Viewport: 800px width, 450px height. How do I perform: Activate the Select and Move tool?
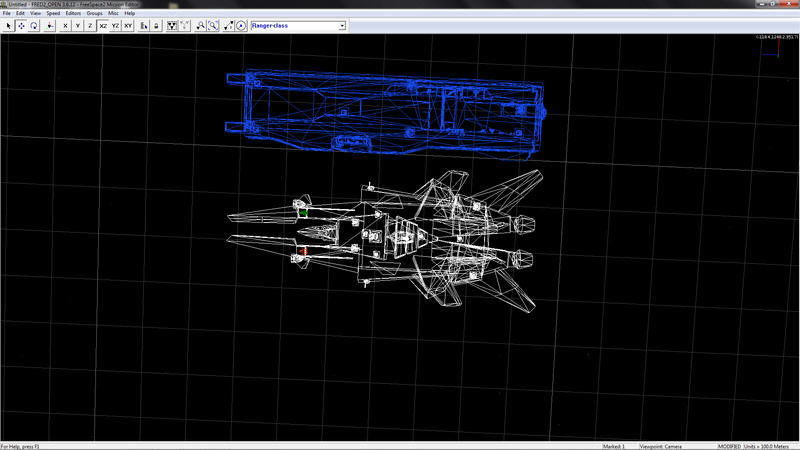(22, 25)
